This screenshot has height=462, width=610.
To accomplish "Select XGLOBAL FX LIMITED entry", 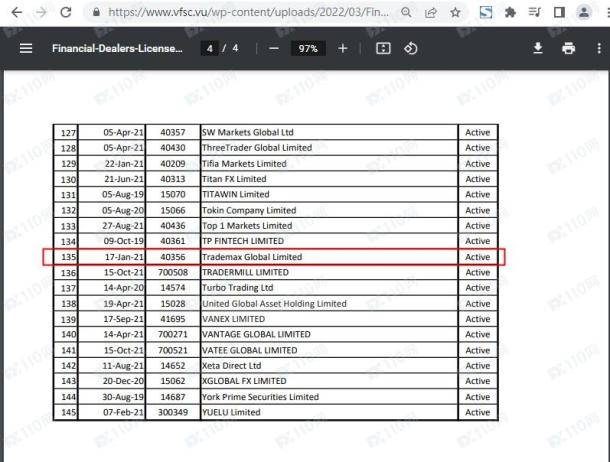I will (x=244, y=381).
